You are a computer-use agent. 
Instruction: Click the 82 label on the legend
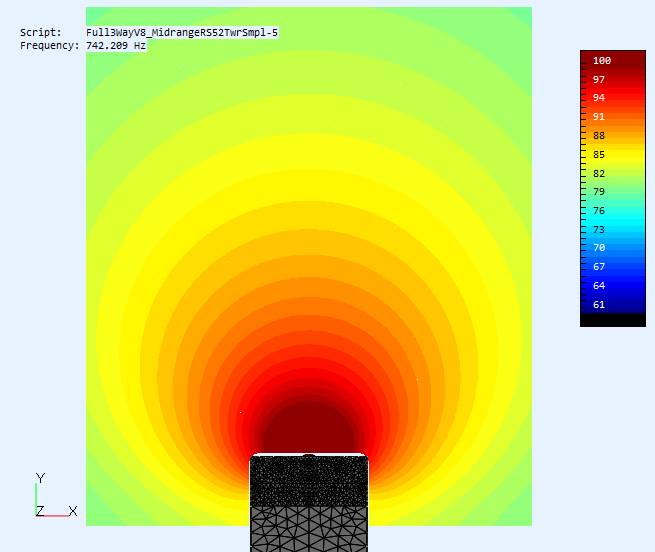(599, 173)
